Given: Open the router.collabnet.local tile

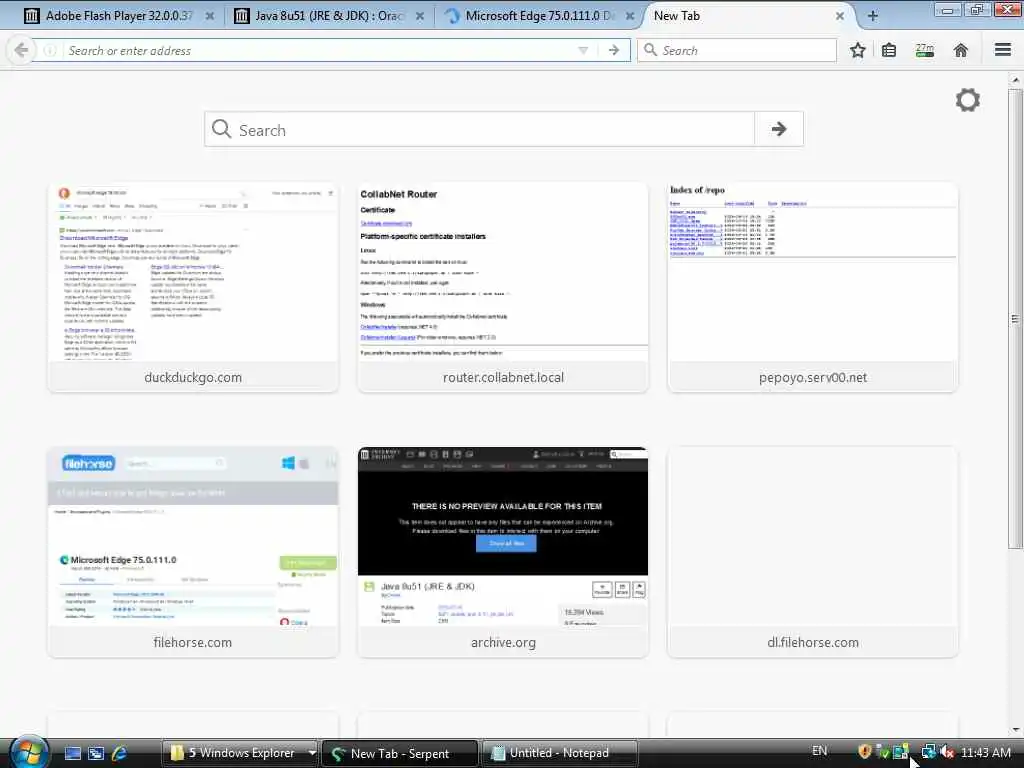Looking at the screenshot, I should 503,287.
